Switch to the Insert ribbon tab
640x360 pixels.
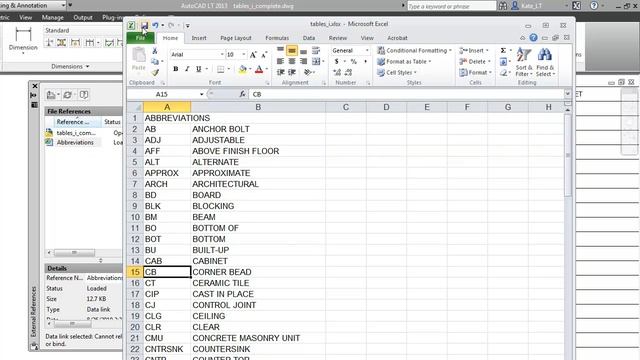pyautogui.click(x=199, y=38)
